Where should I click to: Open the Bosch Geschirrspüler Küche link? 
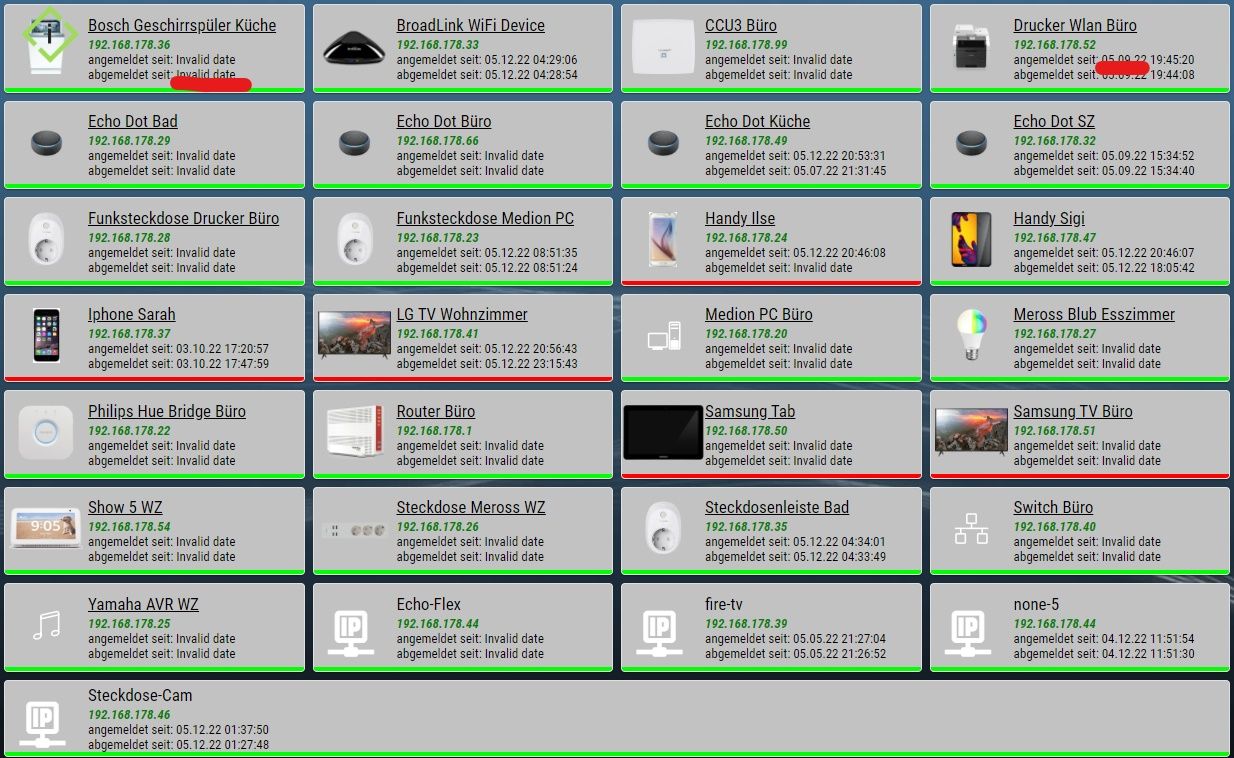click(182, 25)
